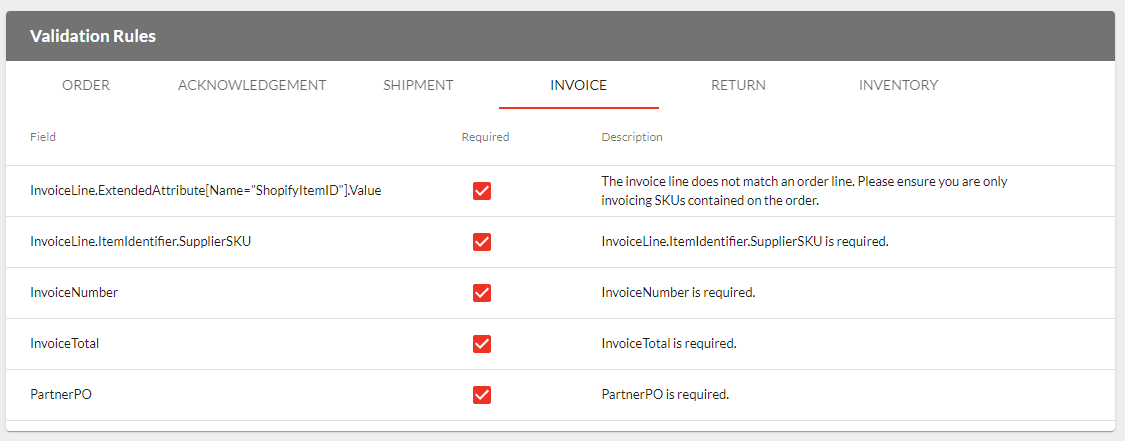Toggle Required checkbox for SupplierSKU
This screenshot has width=1125, height=441.
click(x=481, y=242)
